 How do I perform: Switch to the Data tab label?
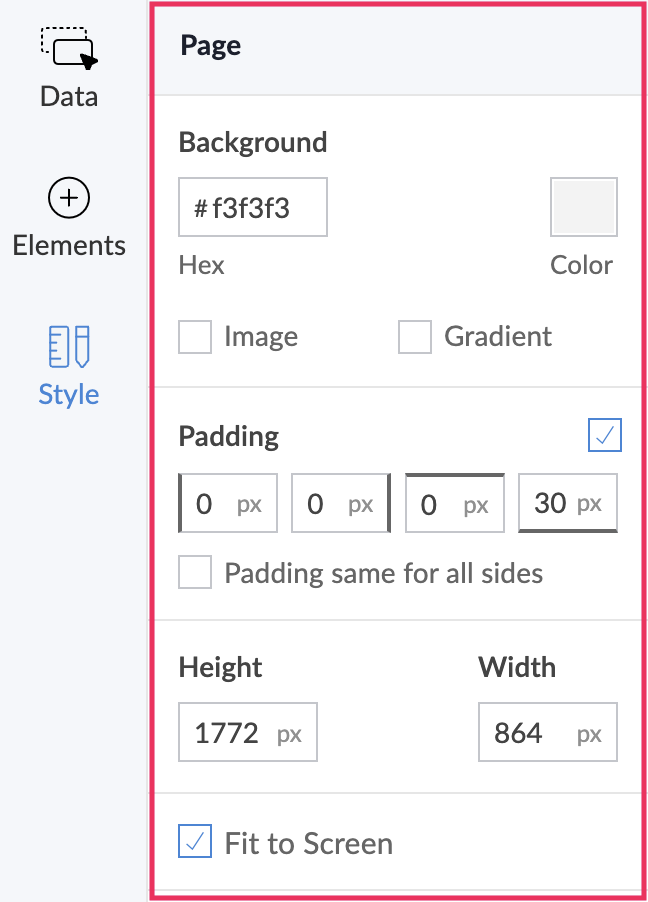tap(69, 97)
